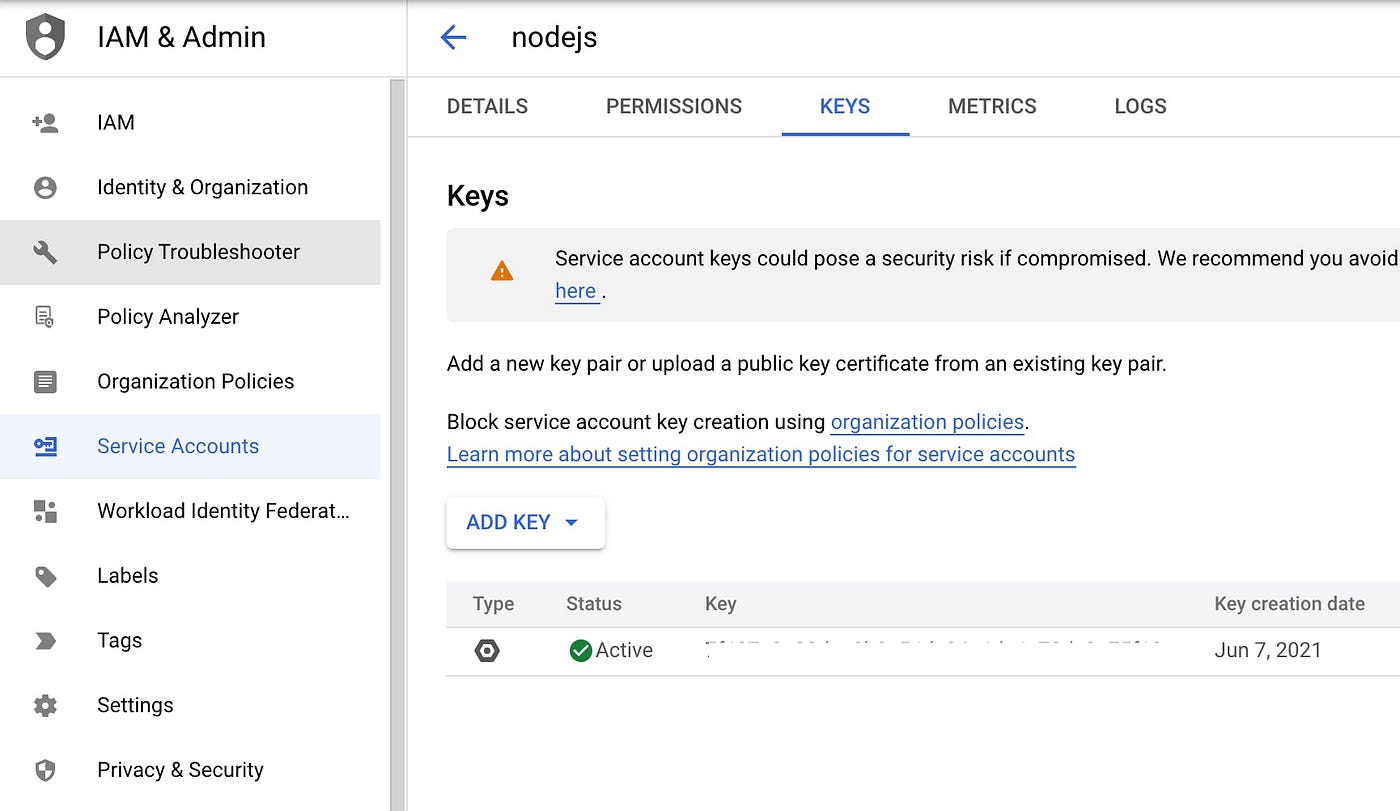
Task: Select the KEYS tab
Action: [845, 106]
